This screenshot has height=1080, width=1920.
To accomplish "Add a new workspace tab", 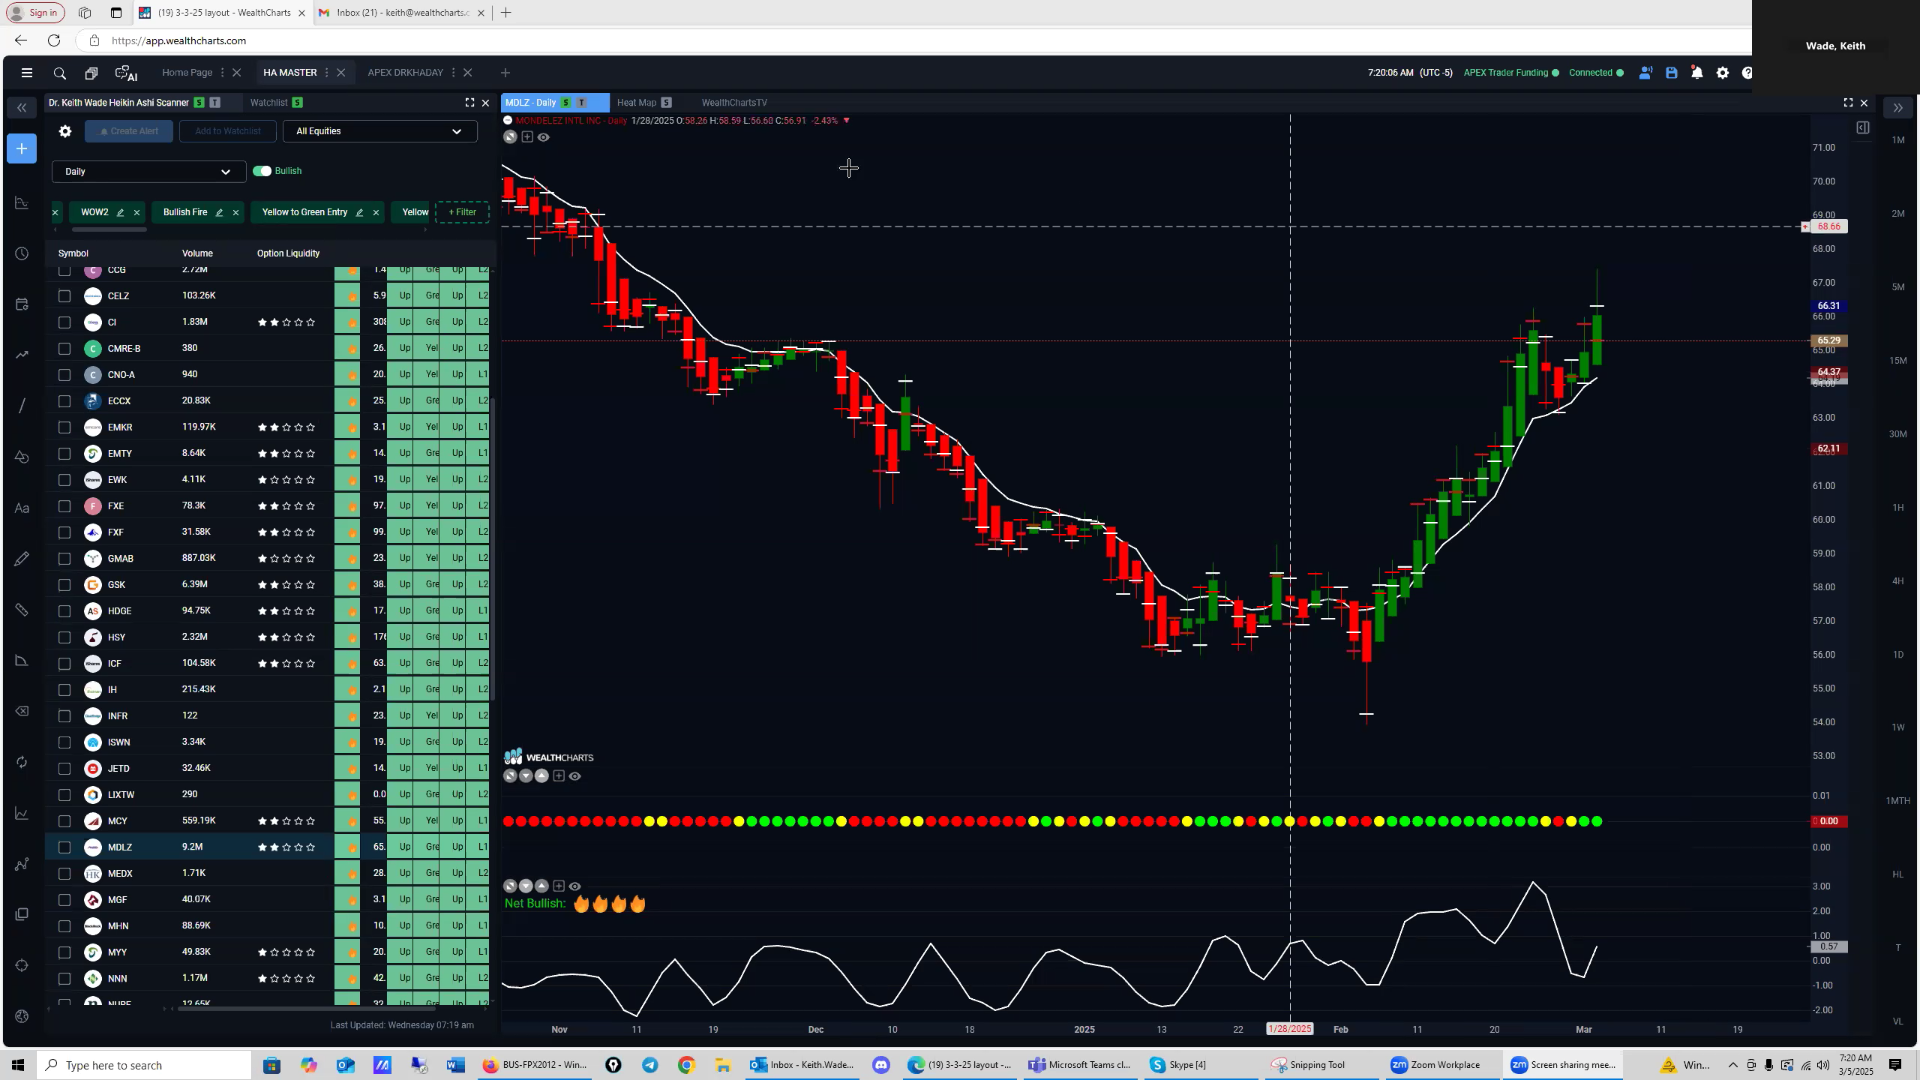I will coord(505,73).
